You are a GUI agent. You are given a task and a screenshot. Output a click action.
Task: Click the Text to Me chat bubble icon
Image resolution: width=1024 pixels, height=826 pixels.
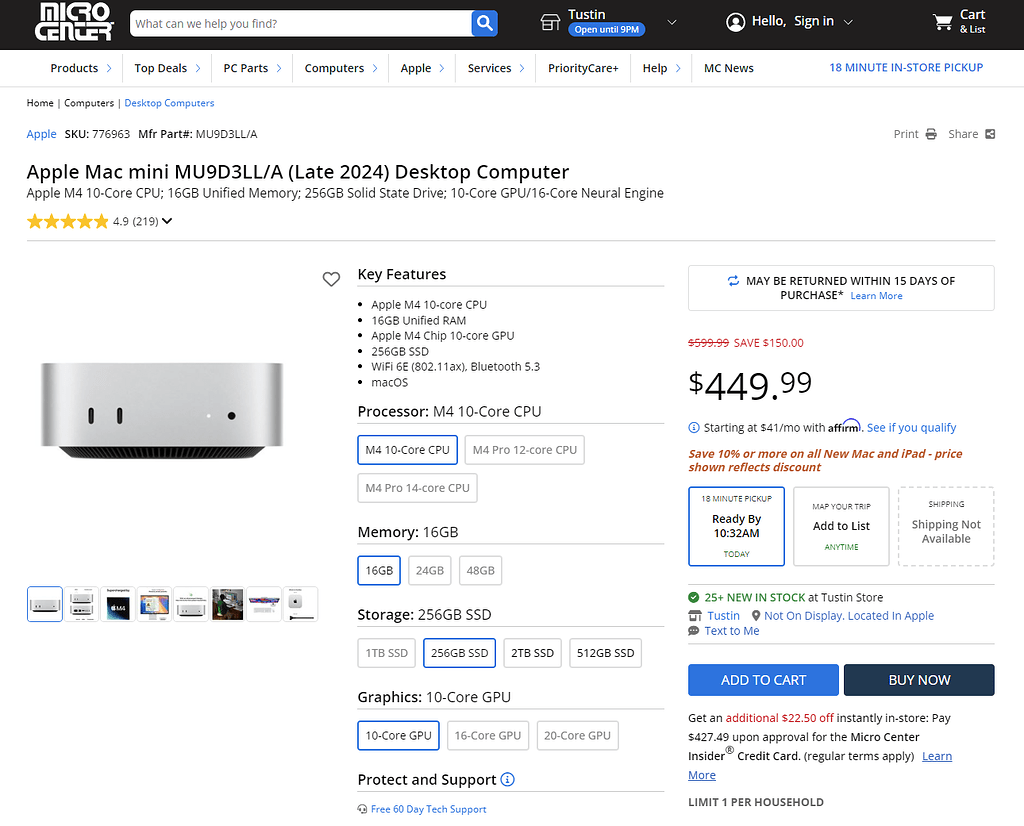pos(694,631)
